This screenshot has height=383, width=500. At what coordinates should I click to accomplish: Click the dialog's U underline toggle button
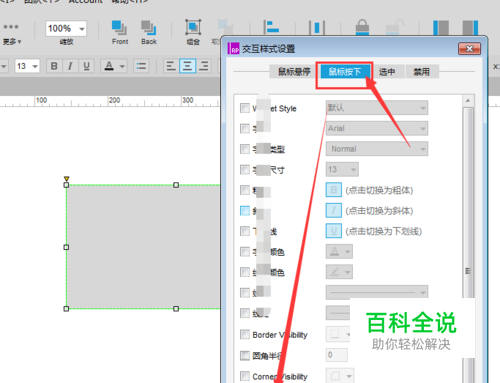click(x=334, y=231)
